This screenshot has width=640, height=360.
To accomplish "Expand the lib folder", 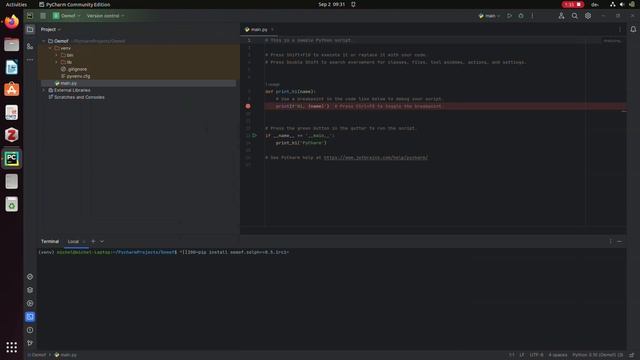I will [57, 62].
